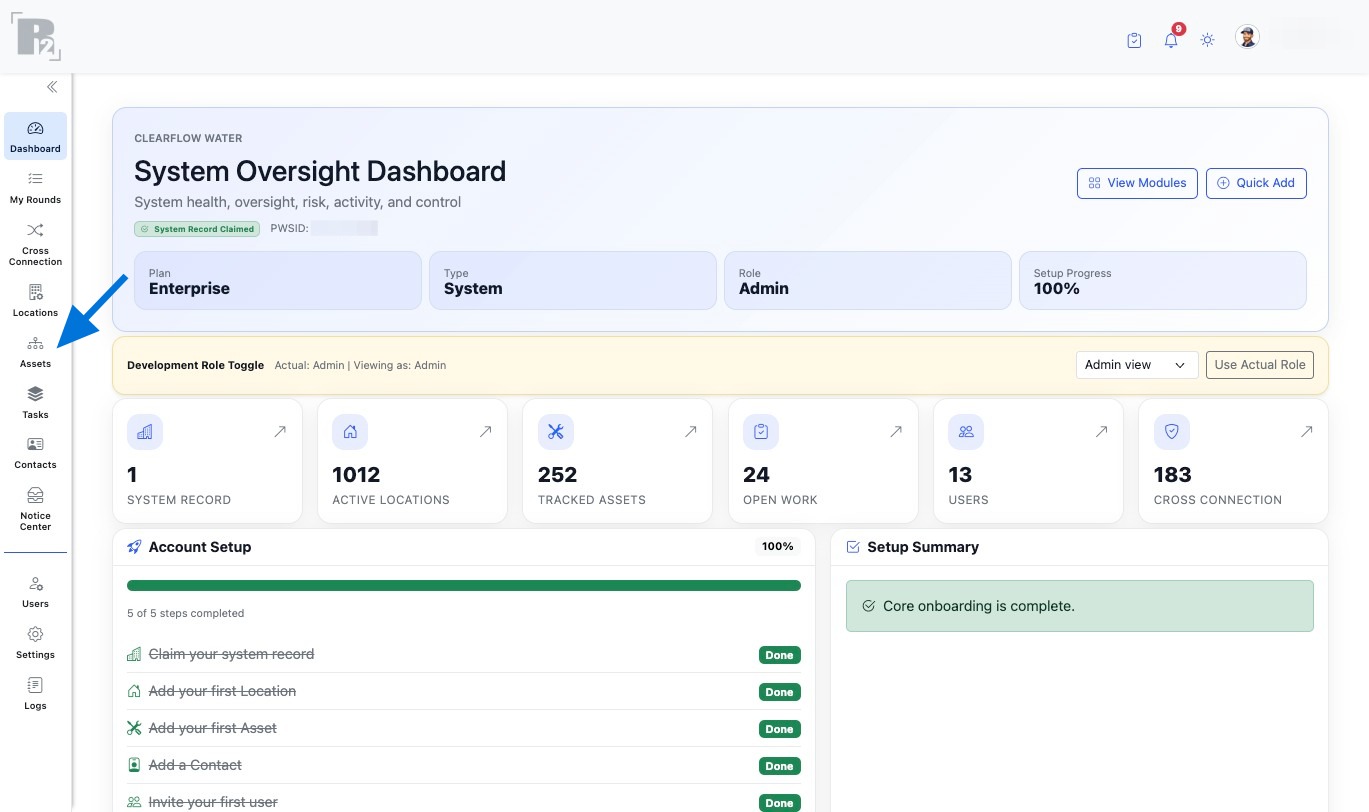Image resolution: width=1369 pixels, height=812 pixels.
Task: Click Use Actual Role button
Action: click(x=1260, y=365)
